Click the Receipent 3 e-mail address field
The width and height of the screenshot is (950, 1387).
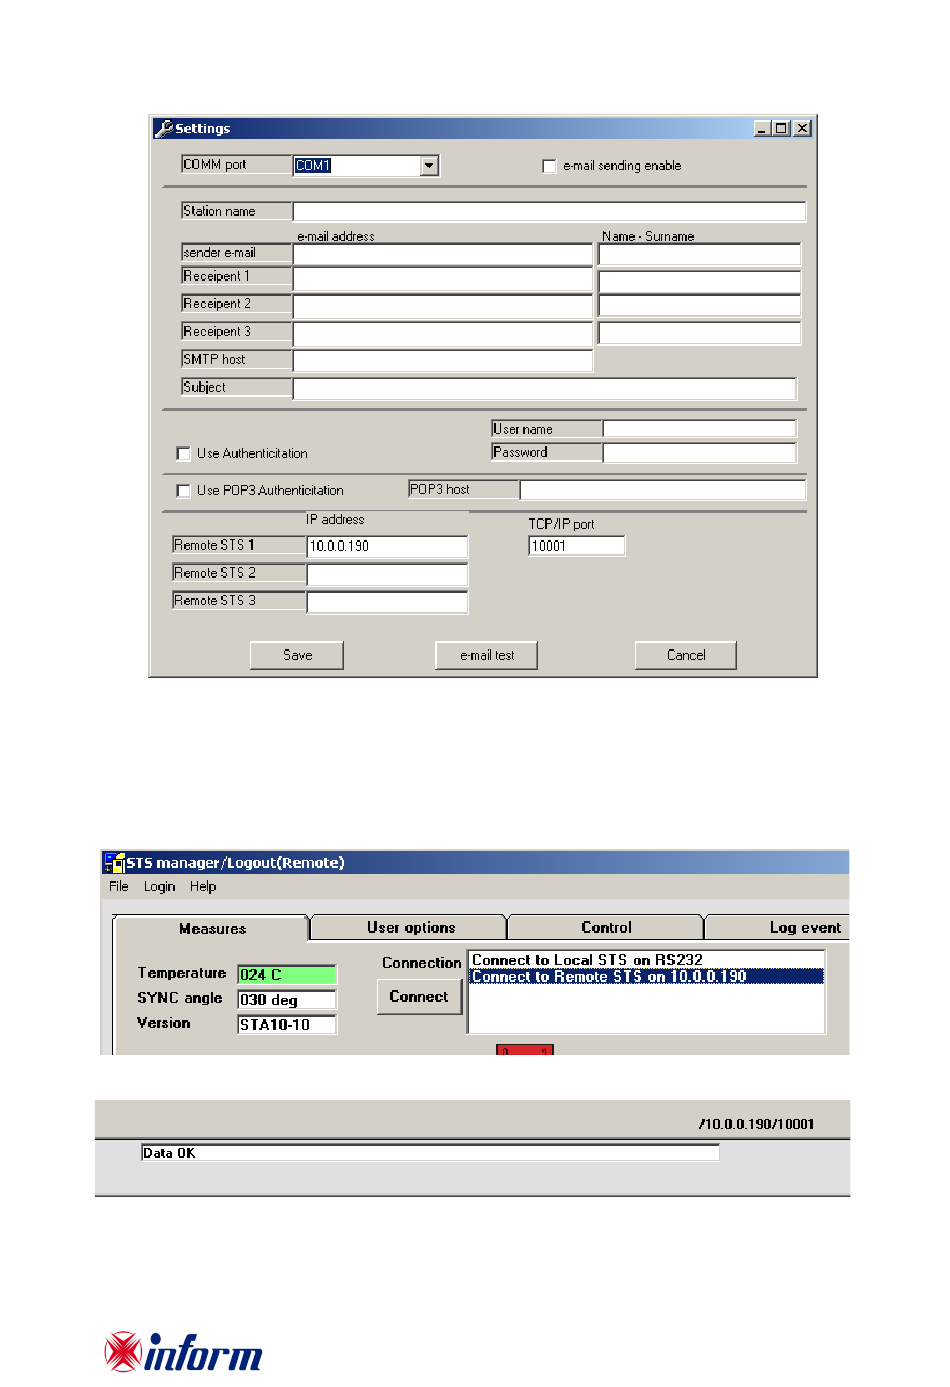pos(443,333)
